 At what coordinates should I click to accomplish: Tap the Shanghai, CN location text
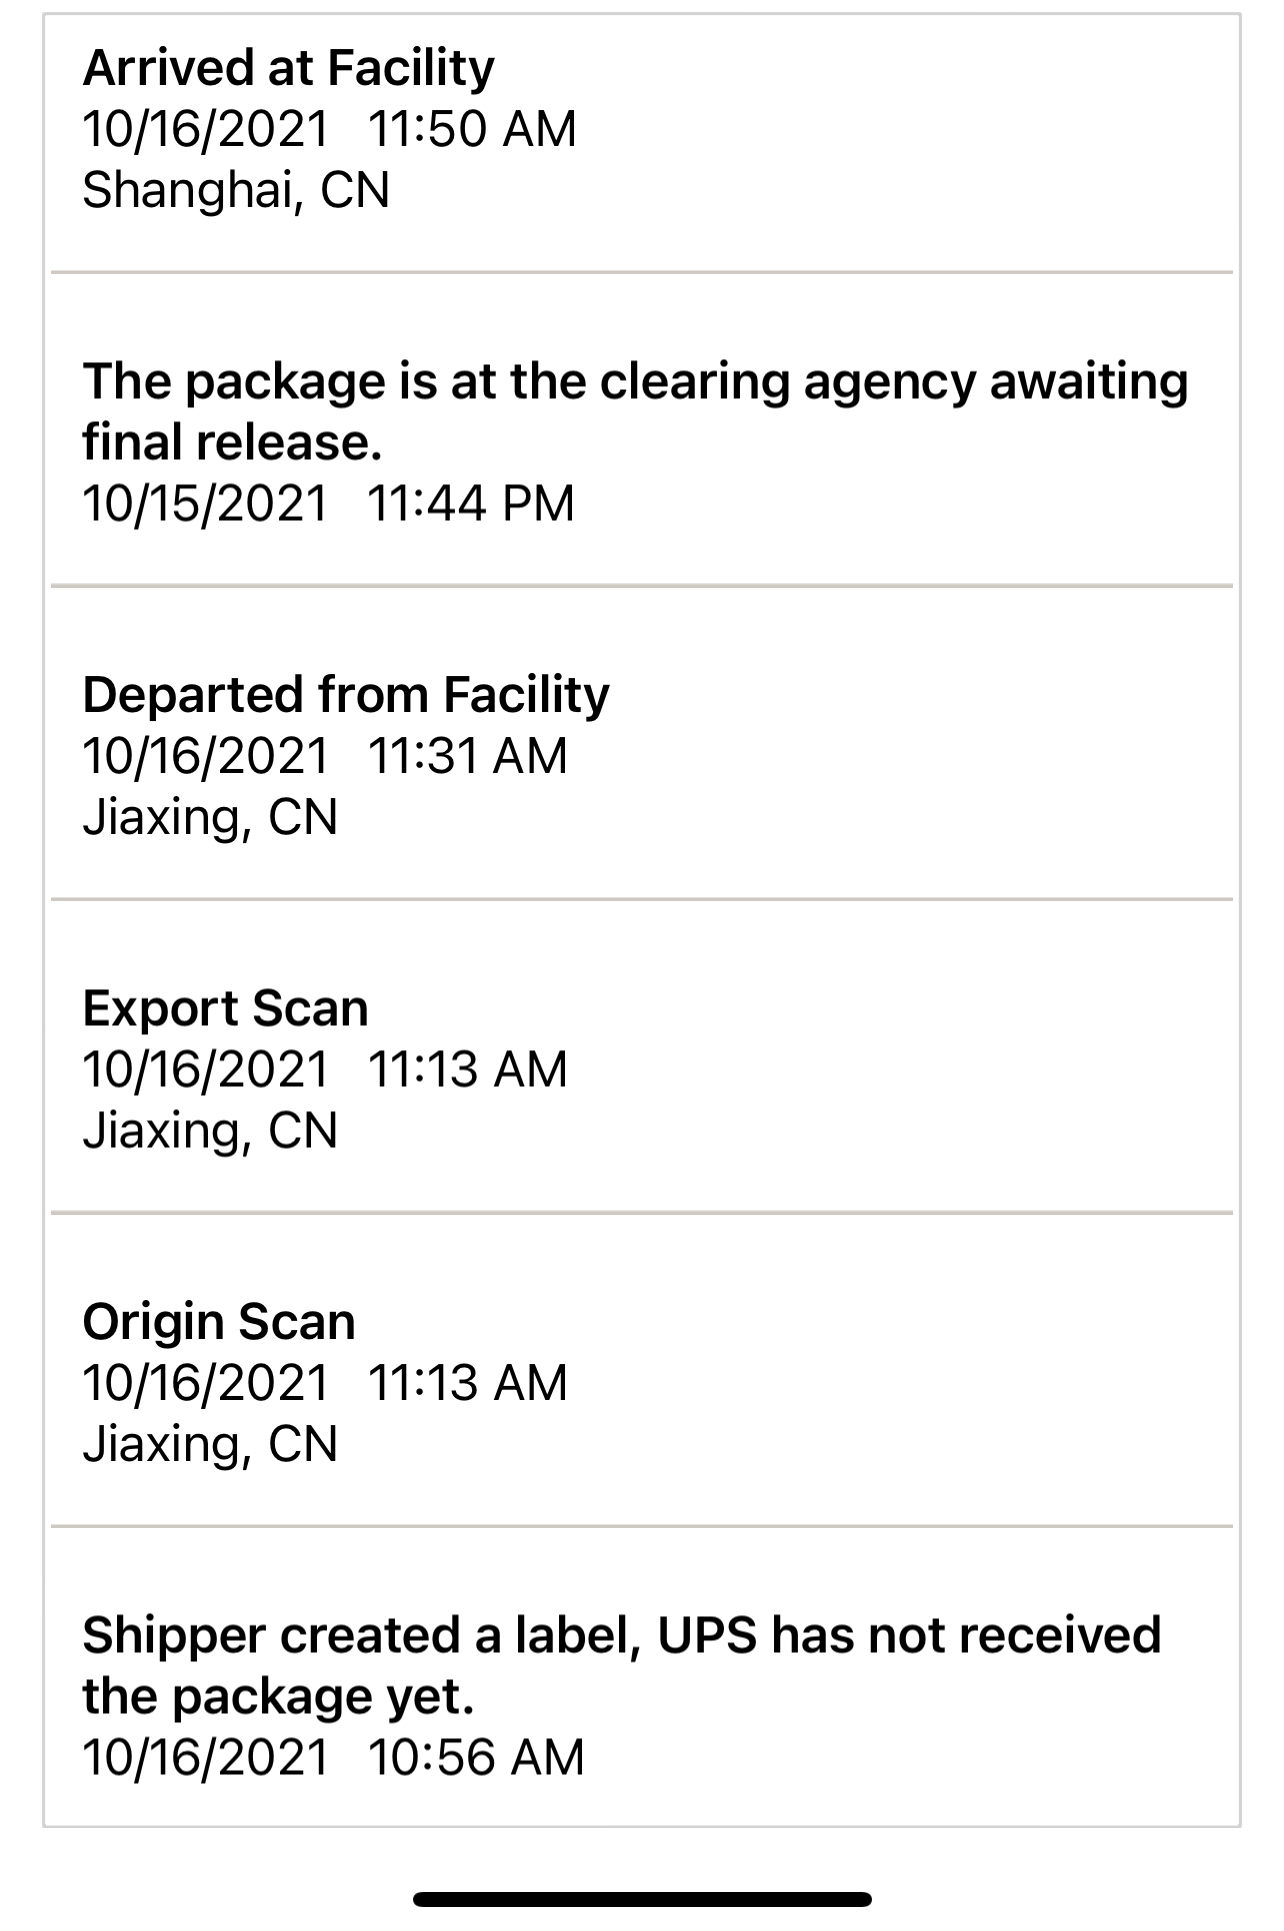tap(236, 190)
